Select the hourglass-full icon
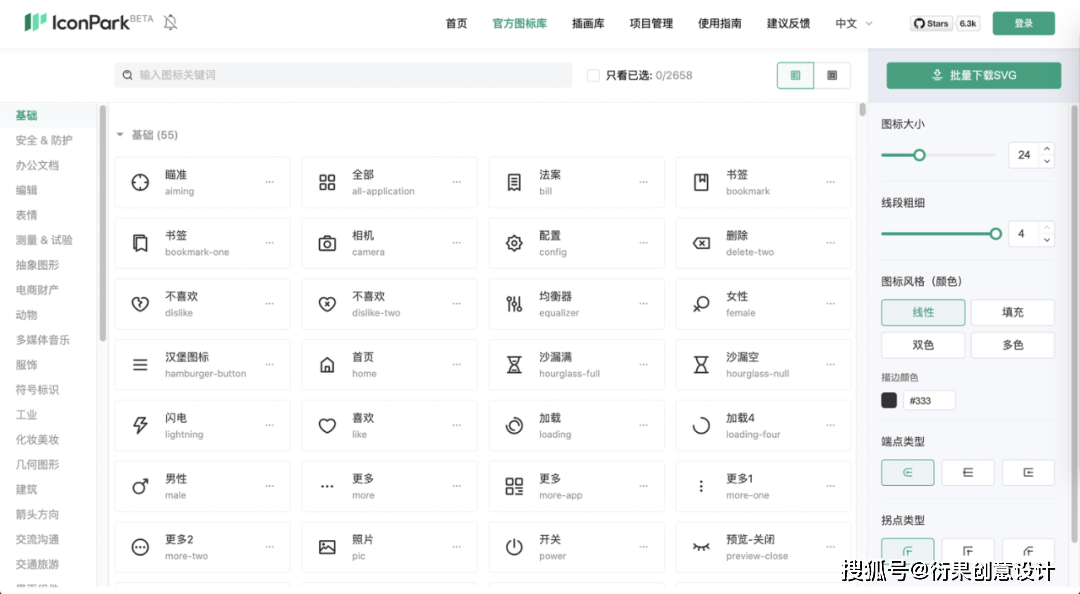Image resolution: width=1080 pixels, height=594 pixels. [514, 365]
